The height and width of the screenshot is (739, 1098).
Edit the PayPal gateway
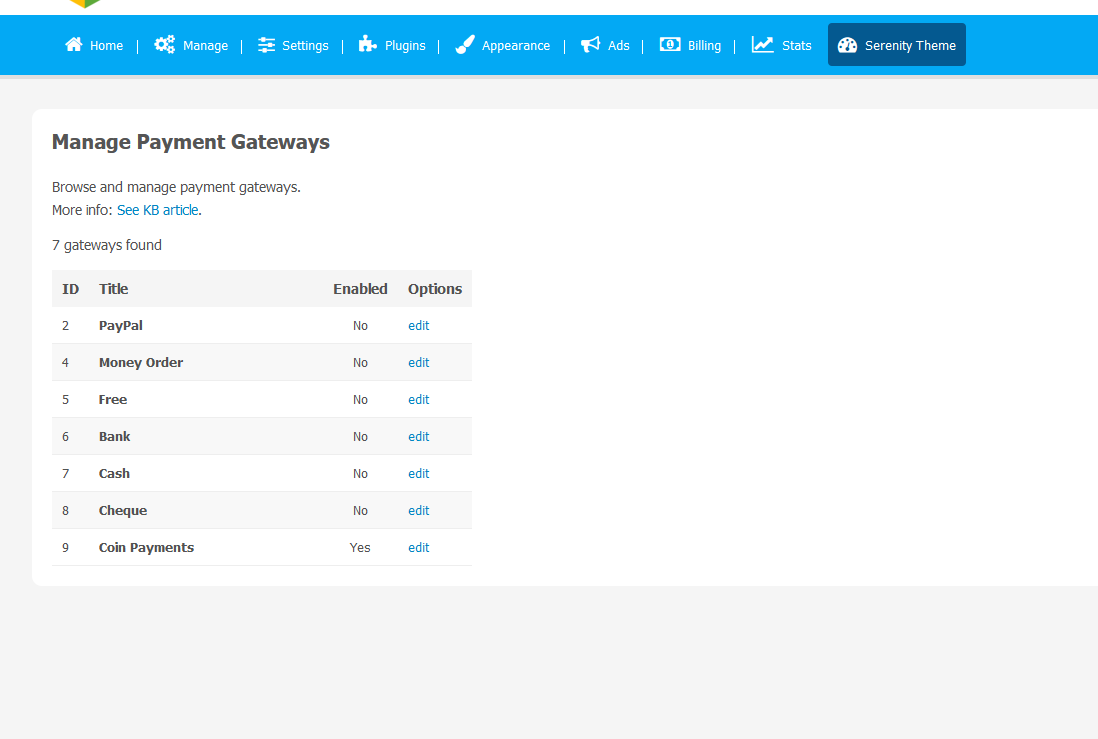pyautogui.click(x=418, y=326)
